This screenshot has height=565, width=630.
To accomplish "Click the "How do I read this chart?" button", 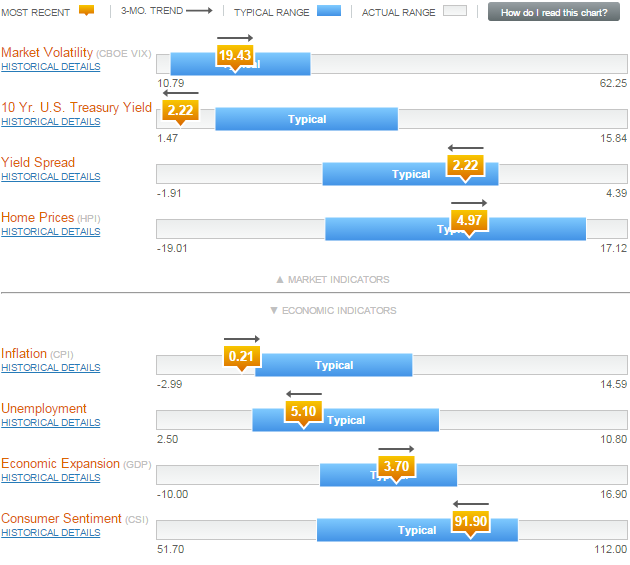I will [x=554, y=13].
